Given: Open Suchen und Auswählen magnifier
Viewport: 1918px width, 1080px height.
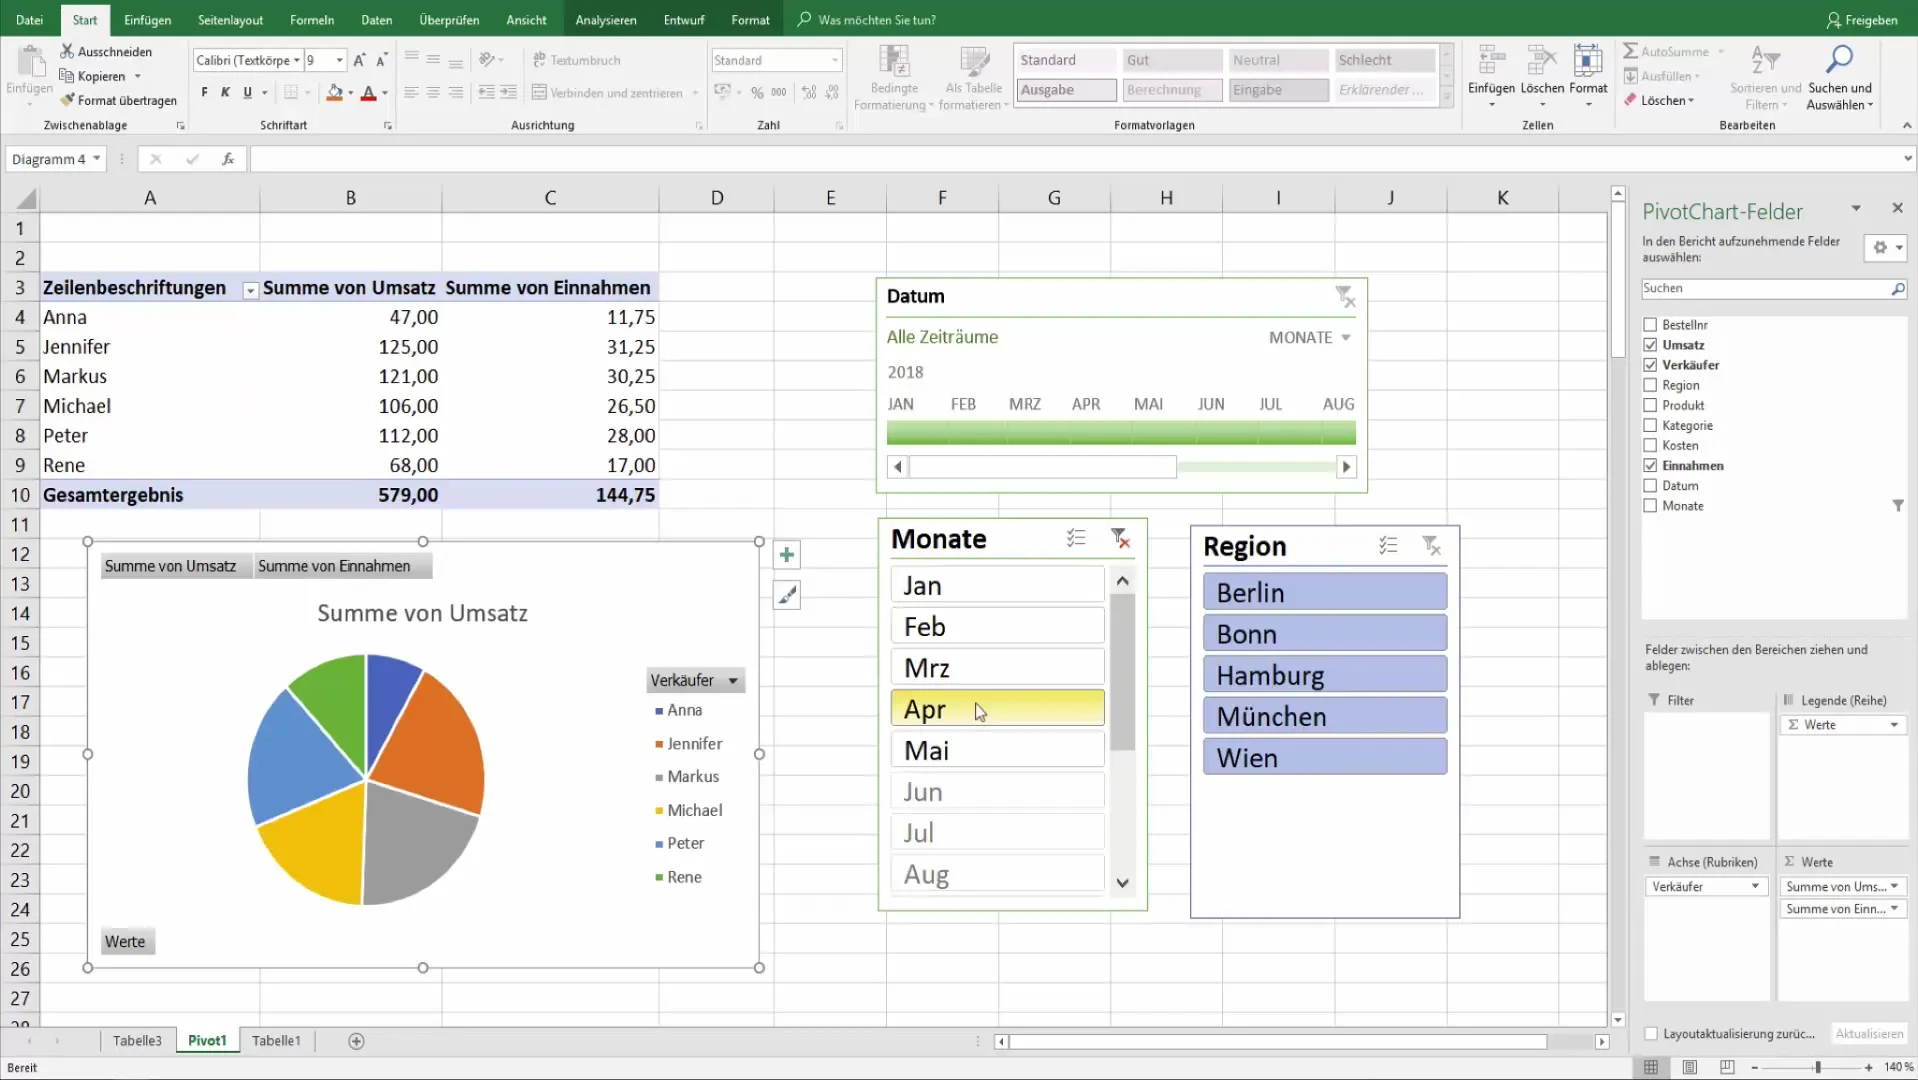Looking at the screenshot, I should coord(1839,60).
